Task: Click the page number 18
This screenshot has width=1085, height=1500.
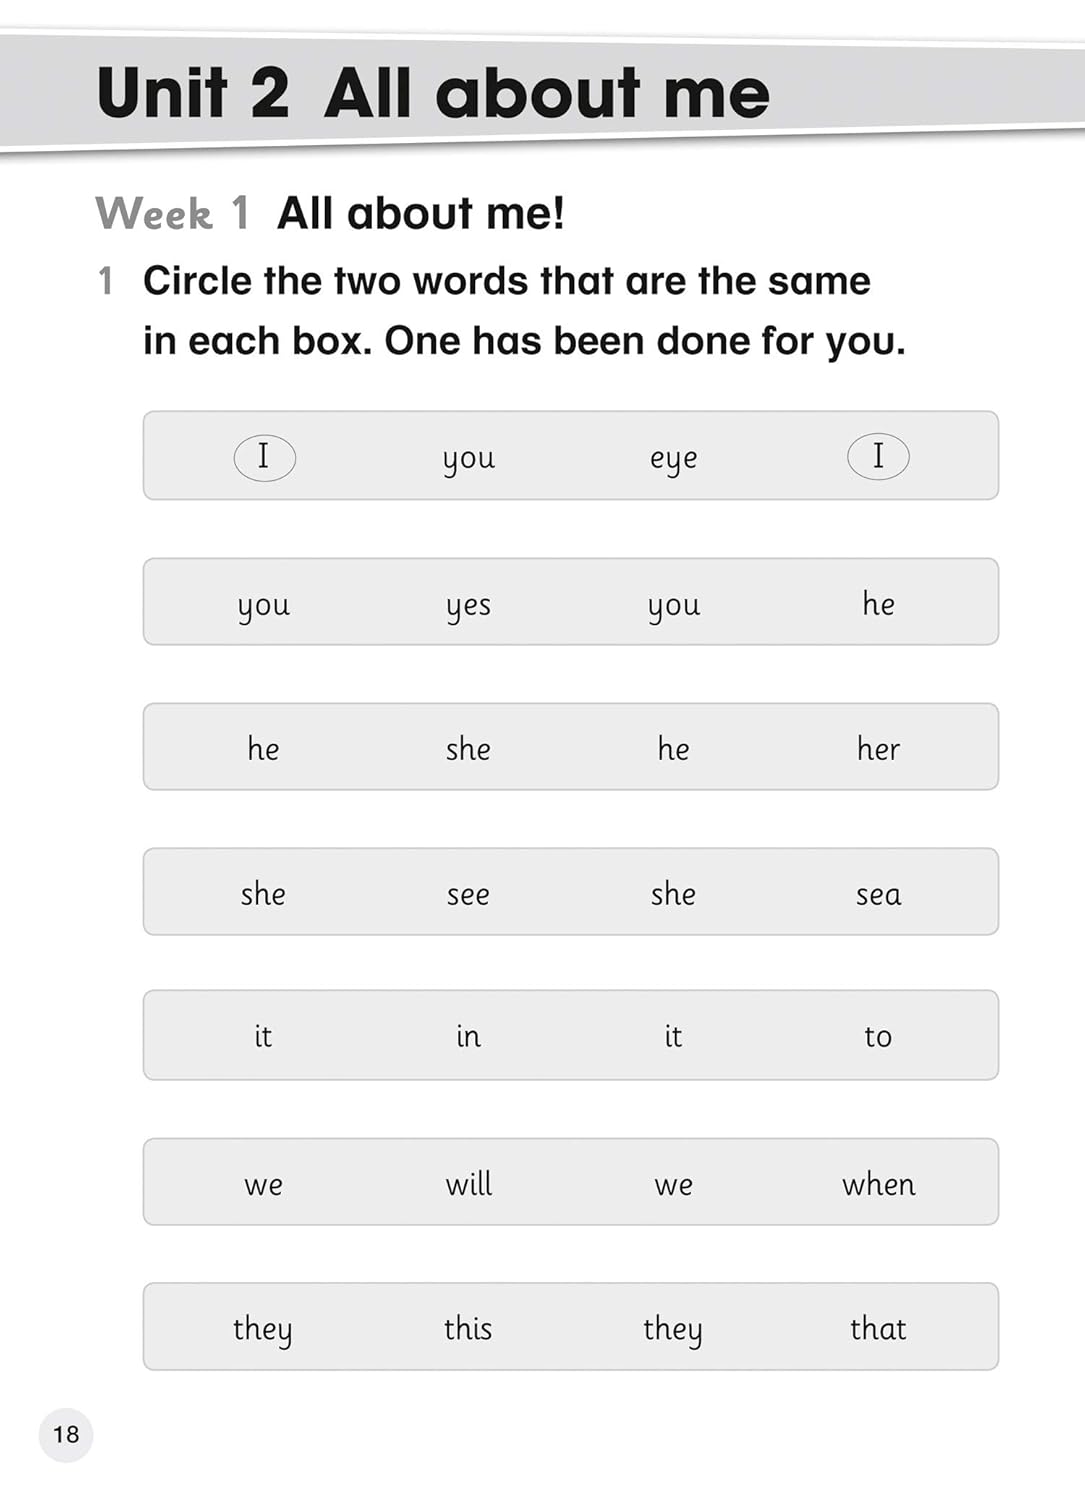Action: [x=66, y=1435]
